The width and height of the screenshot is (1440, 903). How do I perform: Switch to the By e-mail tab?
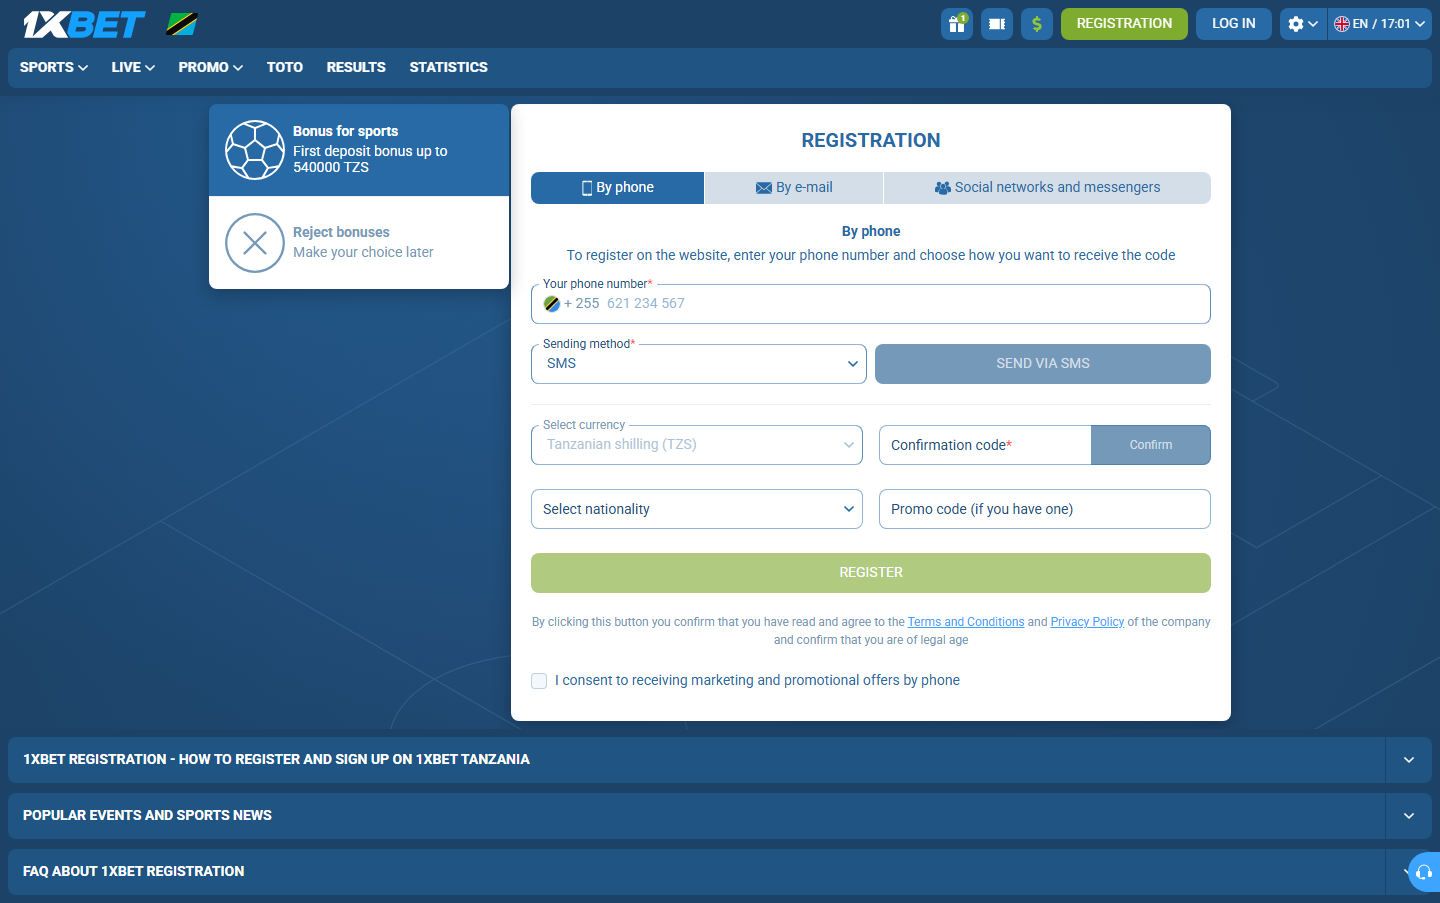pyautogui.click(x=794, y=188)
